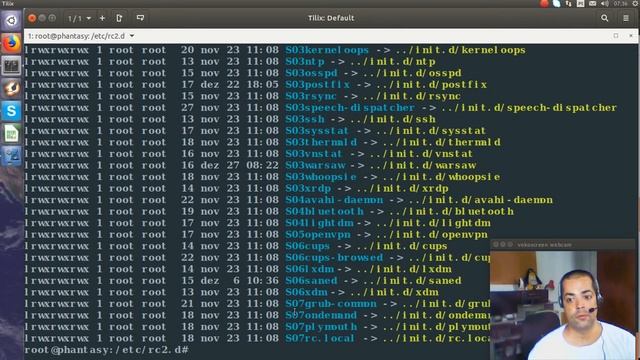This screenshot has height=360, width=640.
Task: Add a new terminal with the plus button
Action: point(102,18)
